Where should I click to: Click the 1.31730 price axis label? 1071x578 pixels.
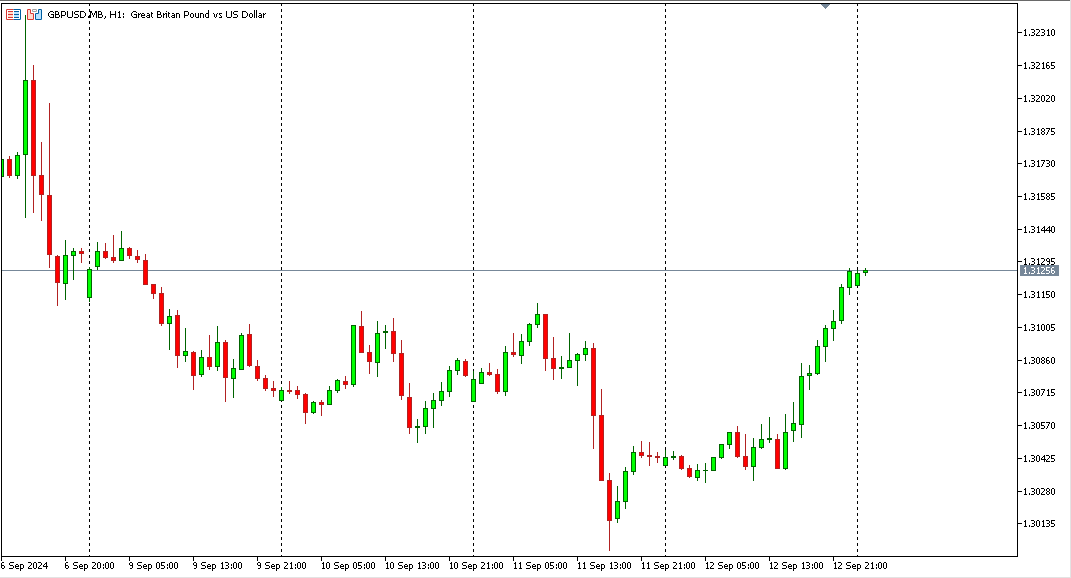(1039, 164)
